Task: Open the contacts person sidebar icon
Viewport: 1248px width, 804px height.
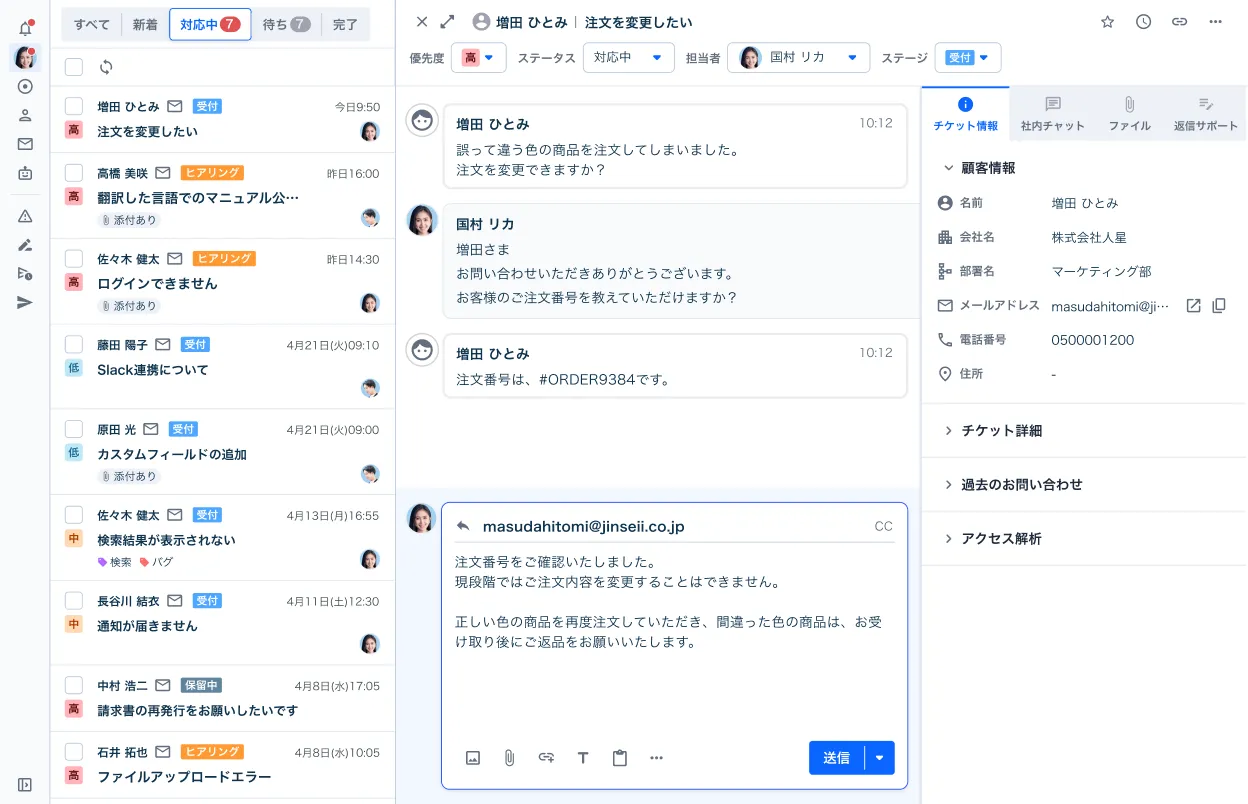Action: [25, 115]
